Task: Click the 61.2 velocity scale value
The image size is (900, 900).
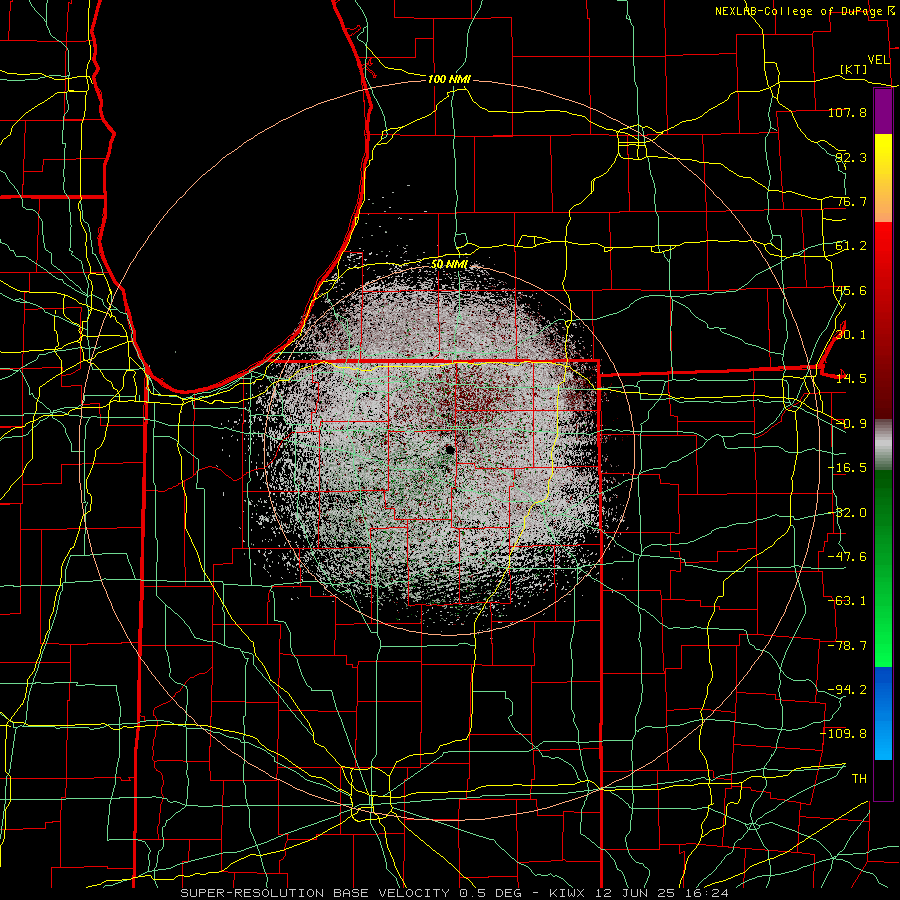Action: (x=851, y=246)
